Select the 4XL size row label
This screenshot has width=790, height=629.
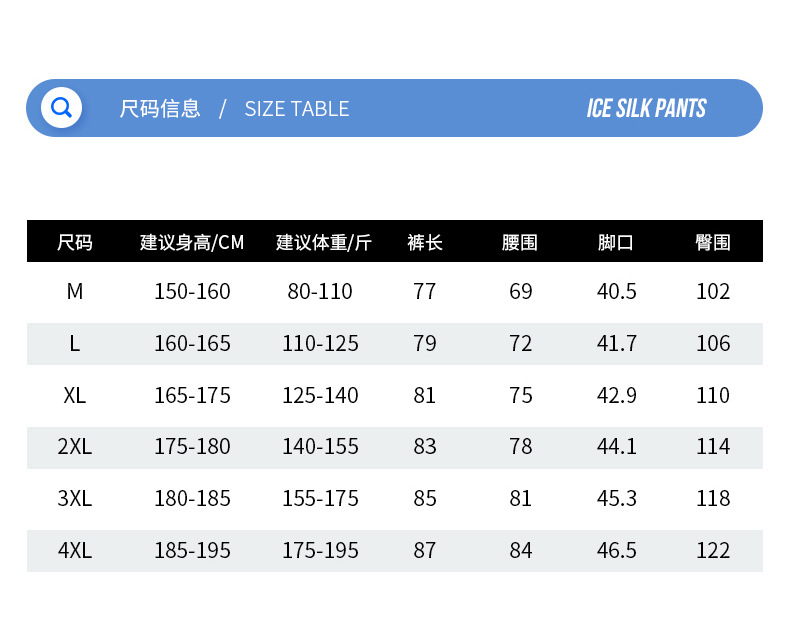click(x=75, y=550)
